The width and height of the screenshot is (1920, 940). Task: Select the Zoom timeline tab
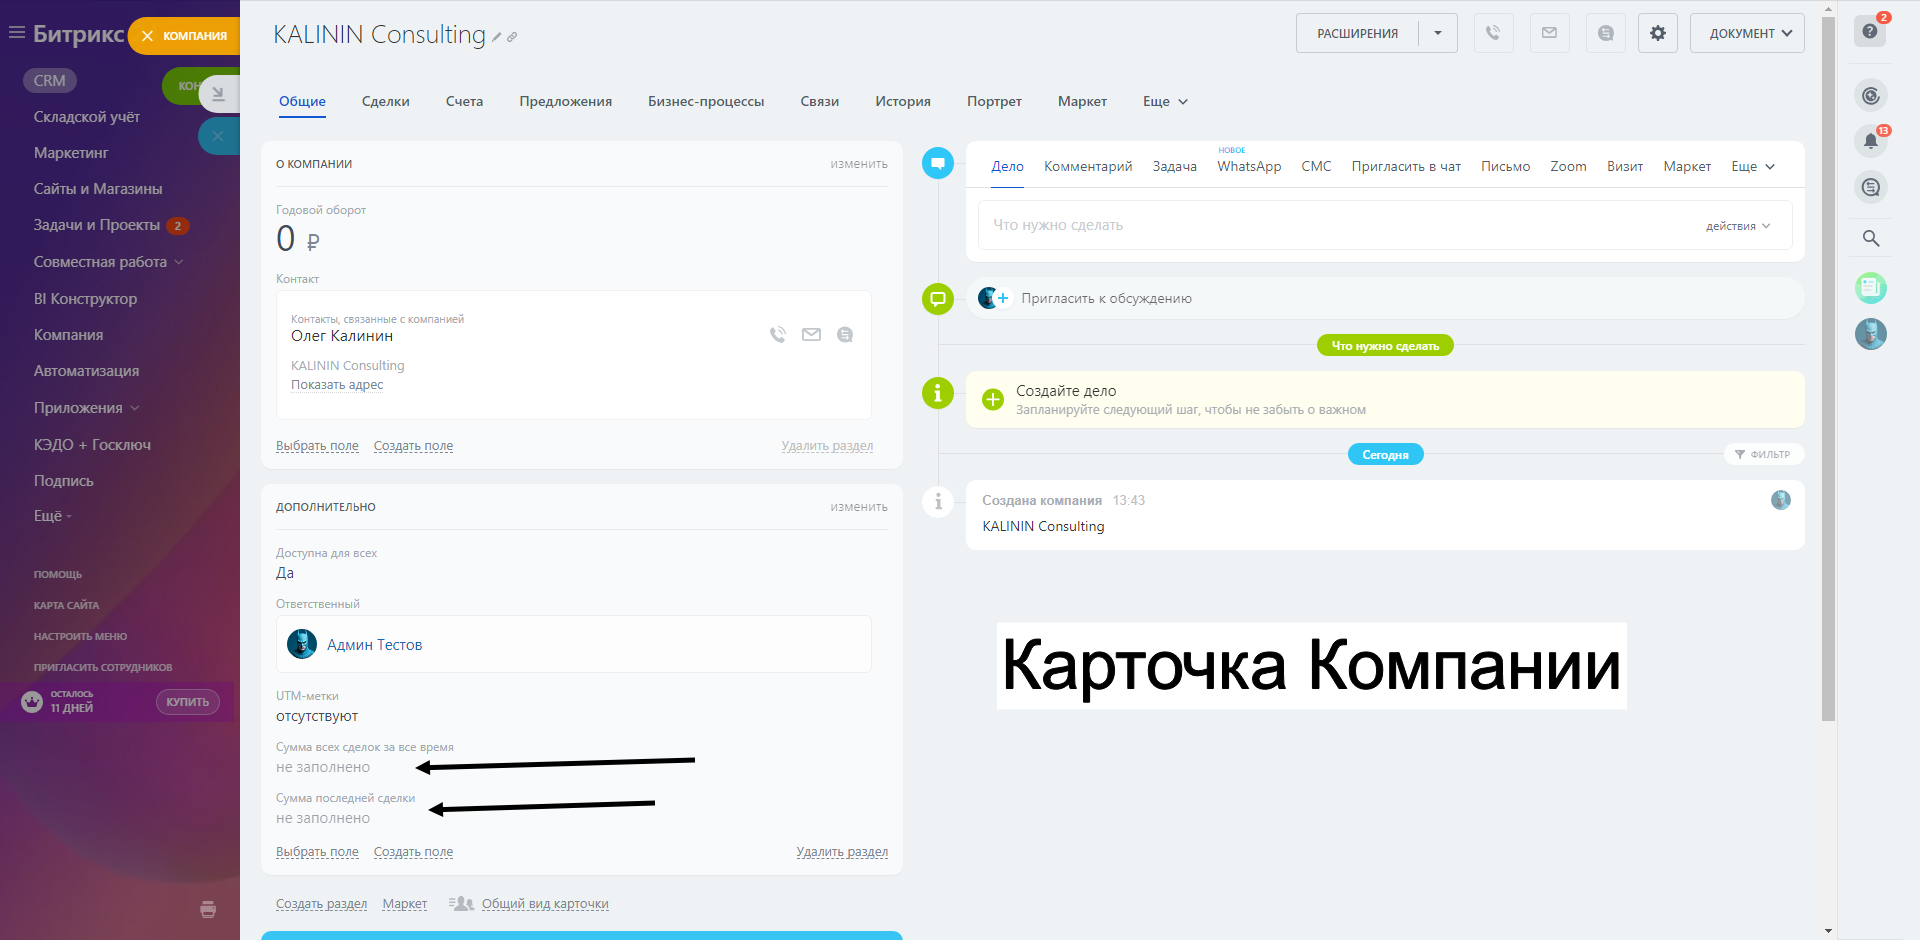point(1568,166)
